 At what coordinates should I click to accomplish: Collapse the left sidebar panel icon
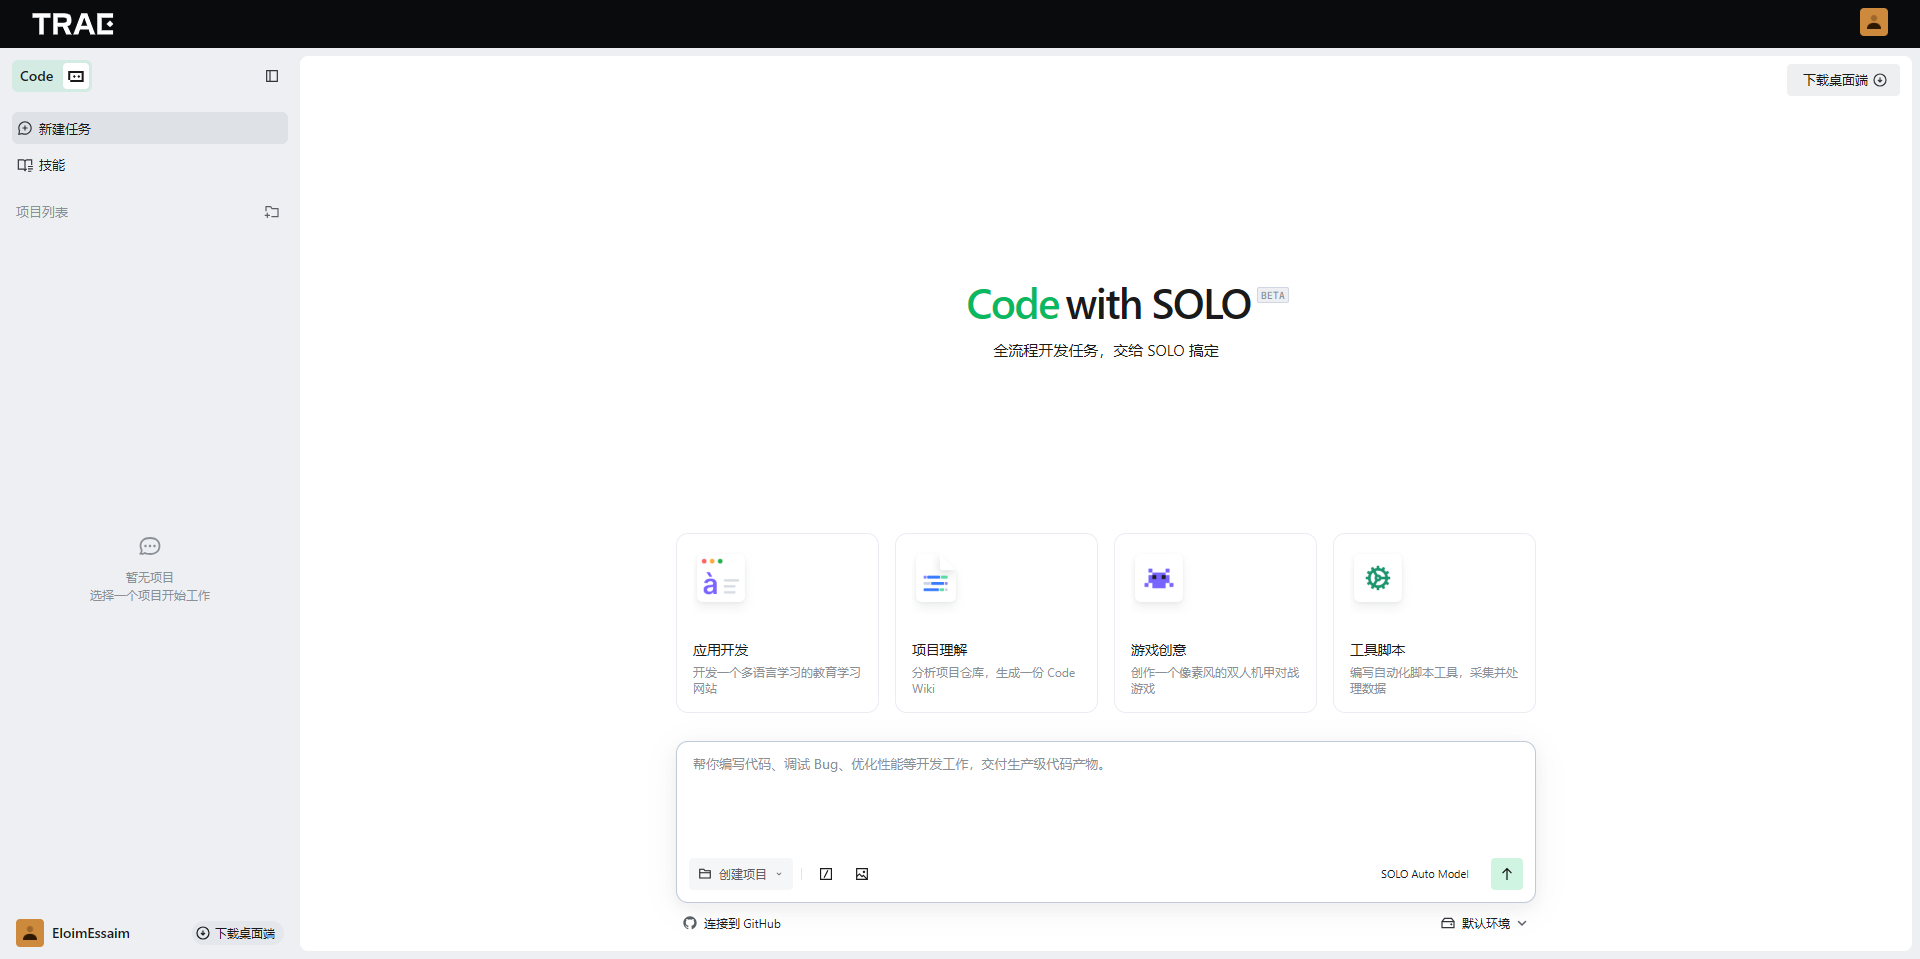point(272,76)
